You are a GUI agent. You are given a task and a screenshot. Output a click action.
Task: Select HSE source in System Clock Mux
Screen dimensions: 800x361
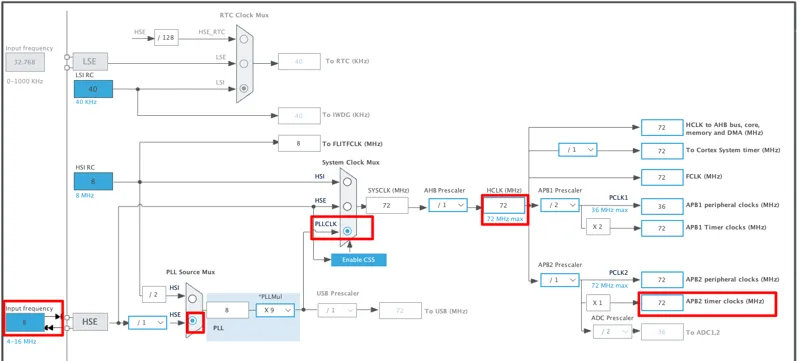point(347,207)
